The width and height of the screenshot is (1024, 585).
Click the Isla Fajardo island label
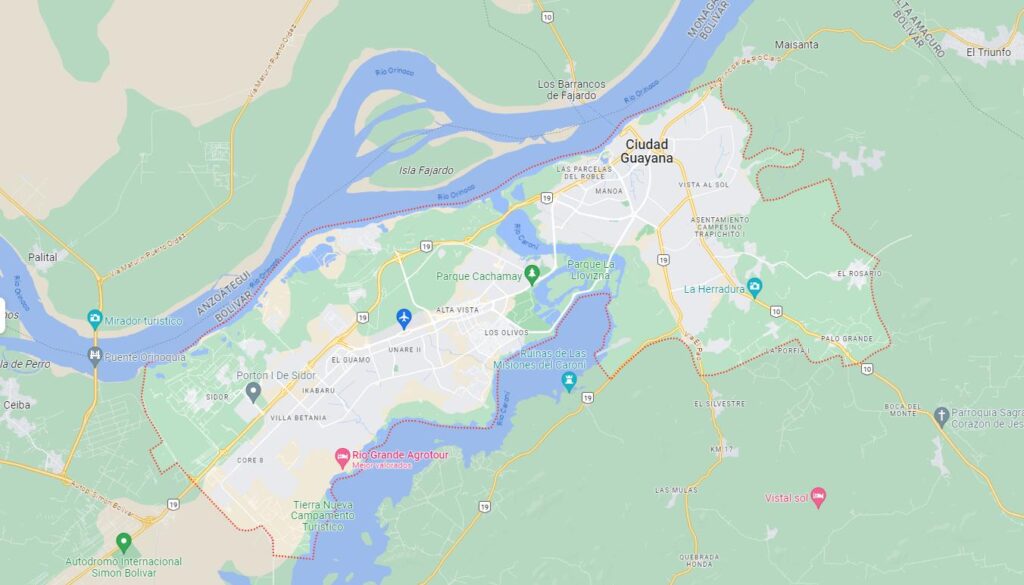point(426,170)
